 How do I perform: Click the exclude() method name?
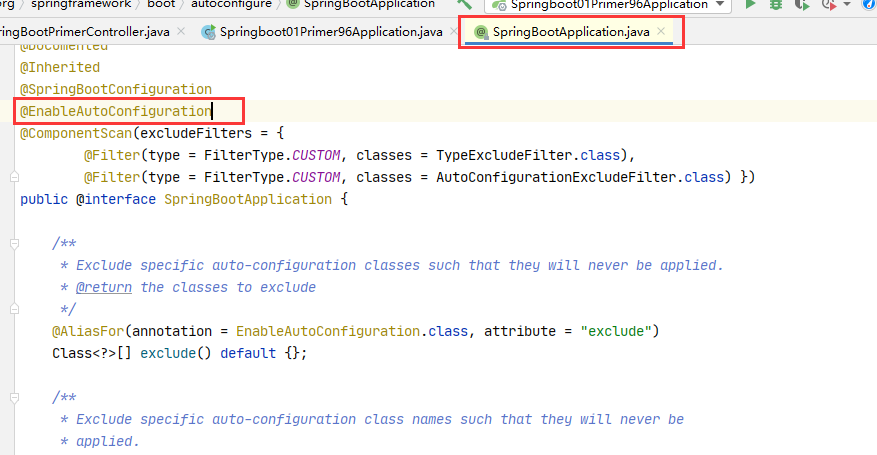pos(168,353)
